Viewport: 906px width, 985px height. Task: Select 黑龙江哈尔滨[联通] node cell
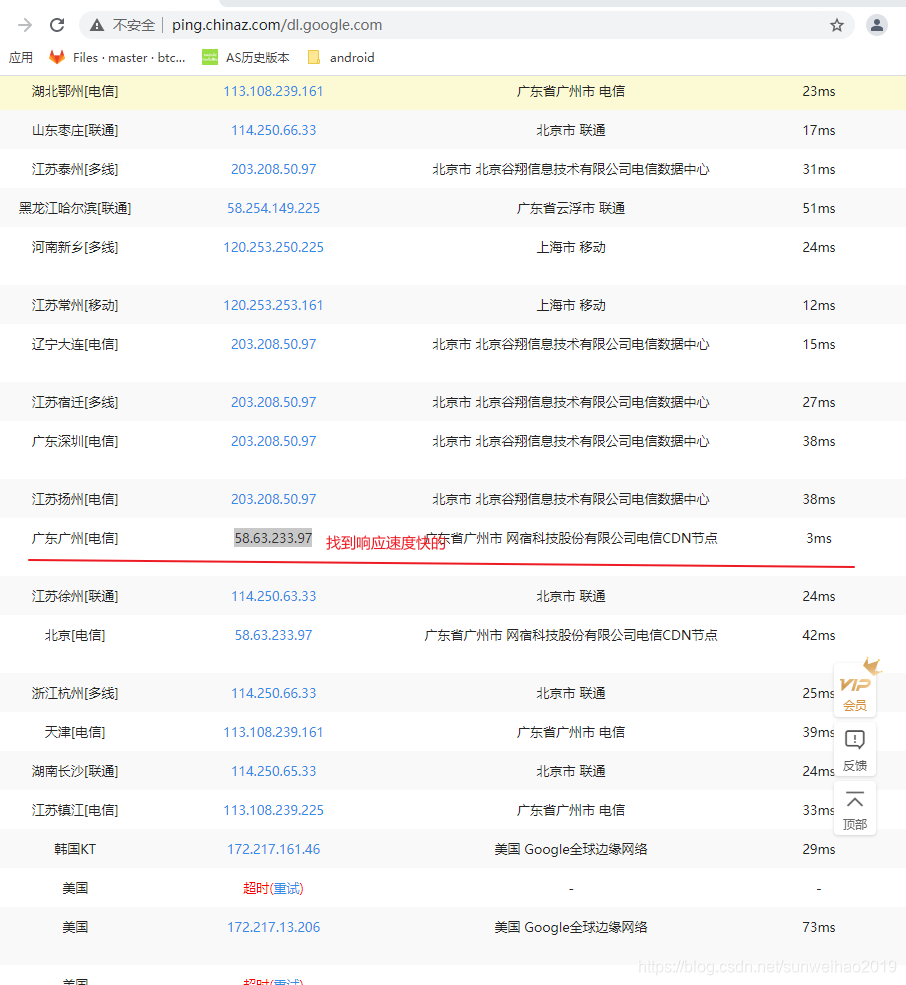(x=75, y=209)
